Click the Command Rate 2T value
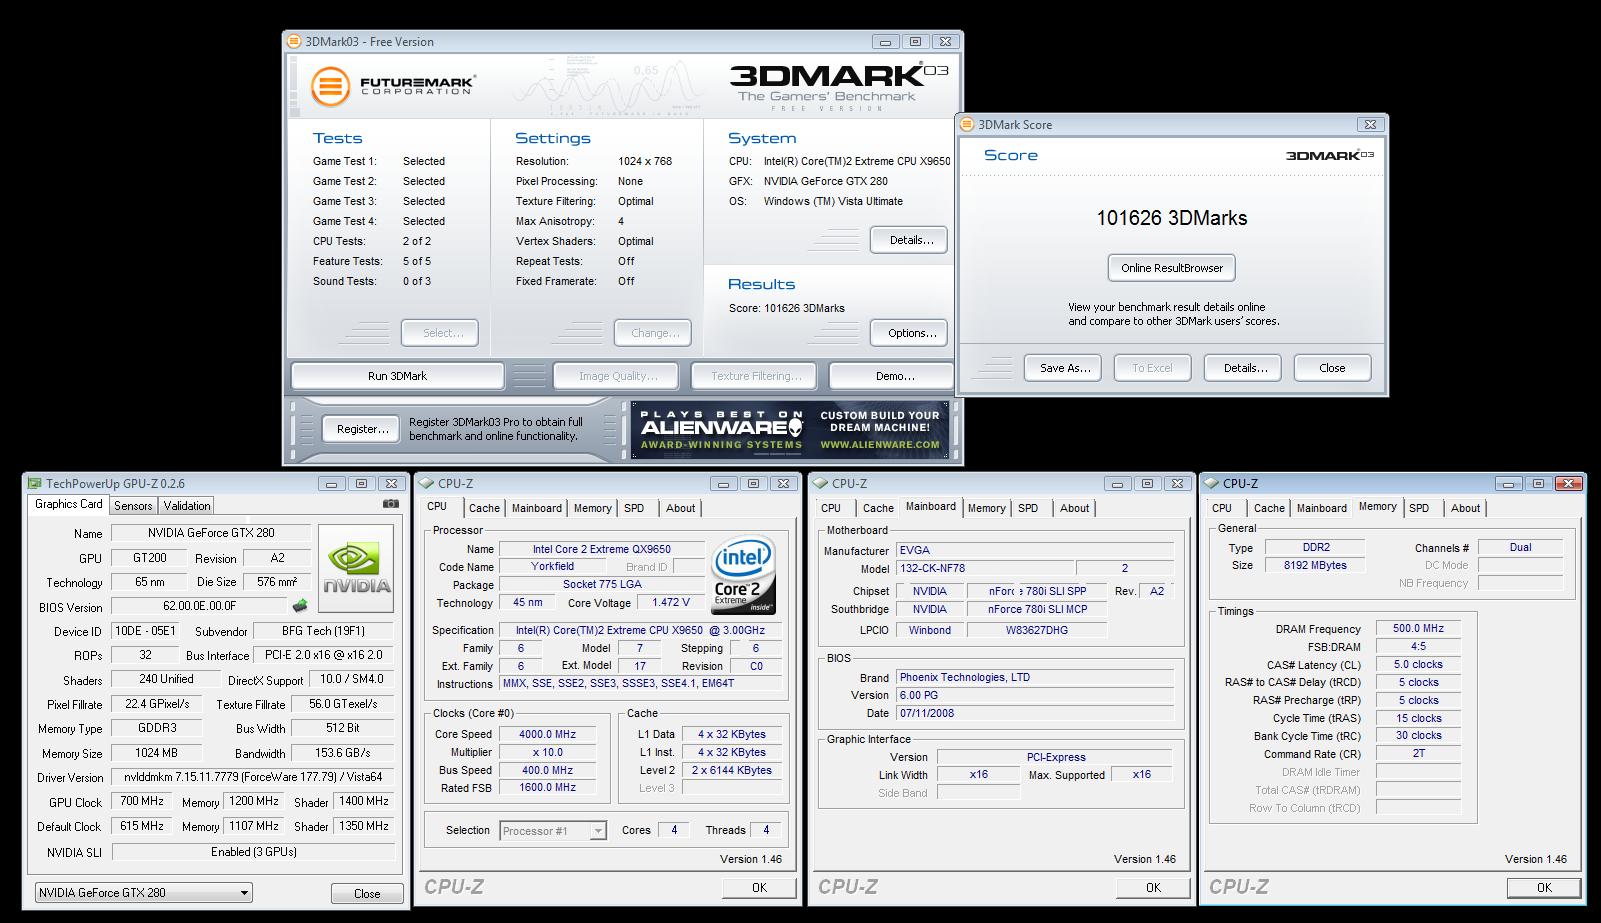This screenshot has width=1601, height=923. (x=1419, y=754)
